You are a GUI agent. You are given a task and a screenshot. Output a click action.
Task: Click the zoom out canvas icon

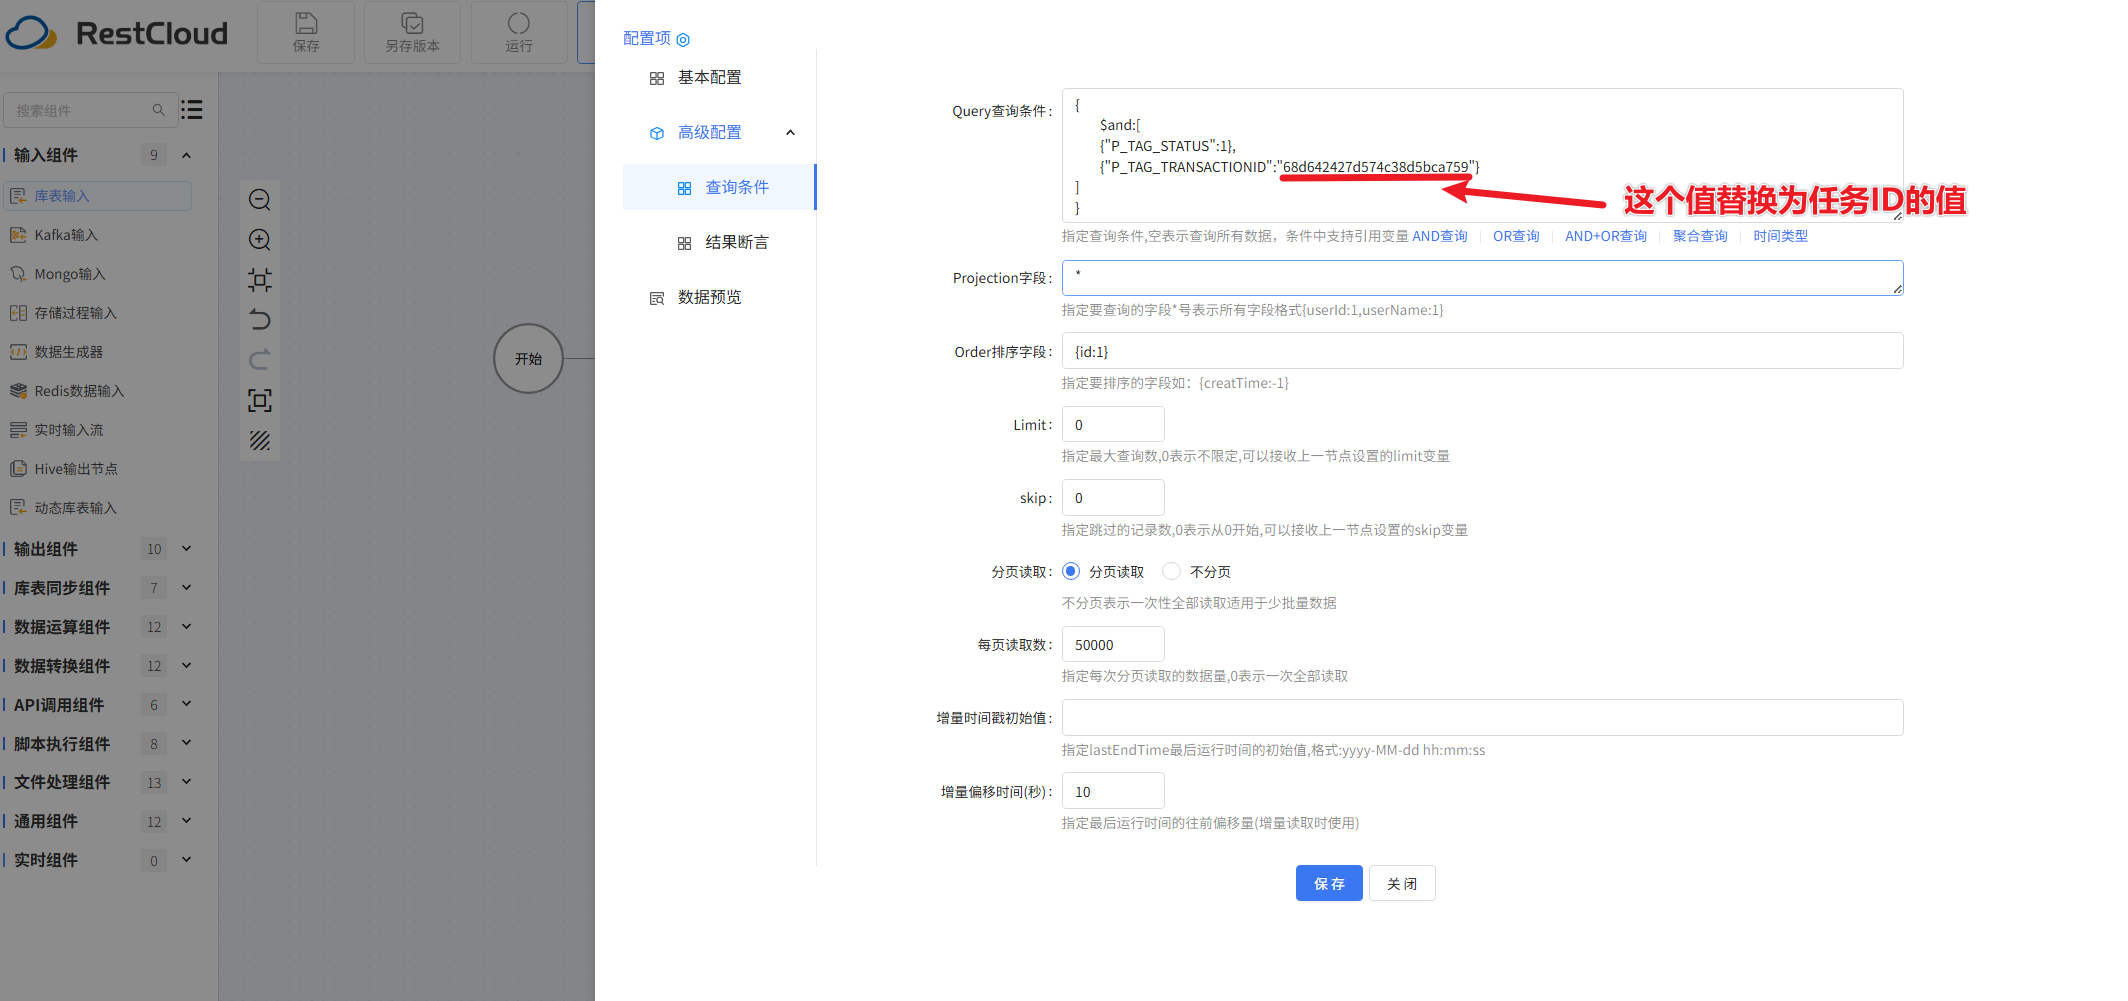pyautogui.click(x=260, y=200)
